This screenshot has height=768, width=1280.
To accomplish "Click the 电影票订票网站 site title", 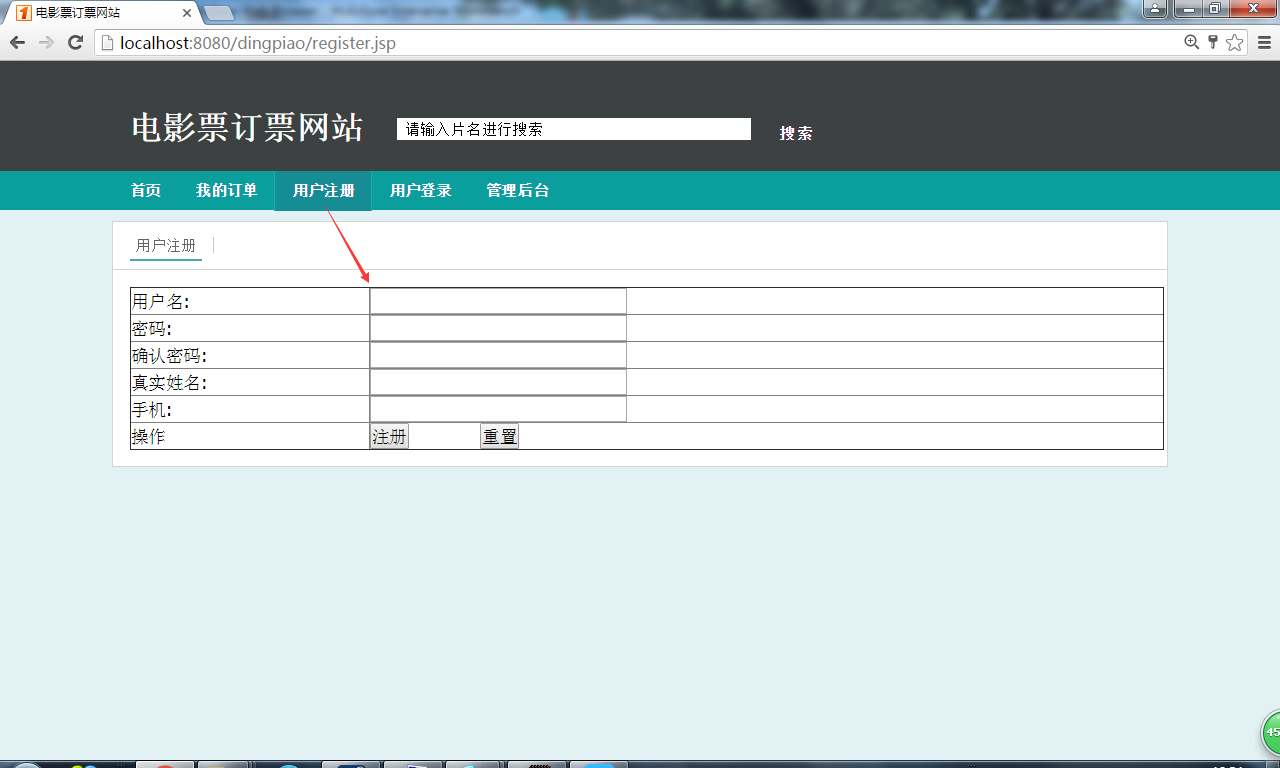I will [x=247, y=128].
